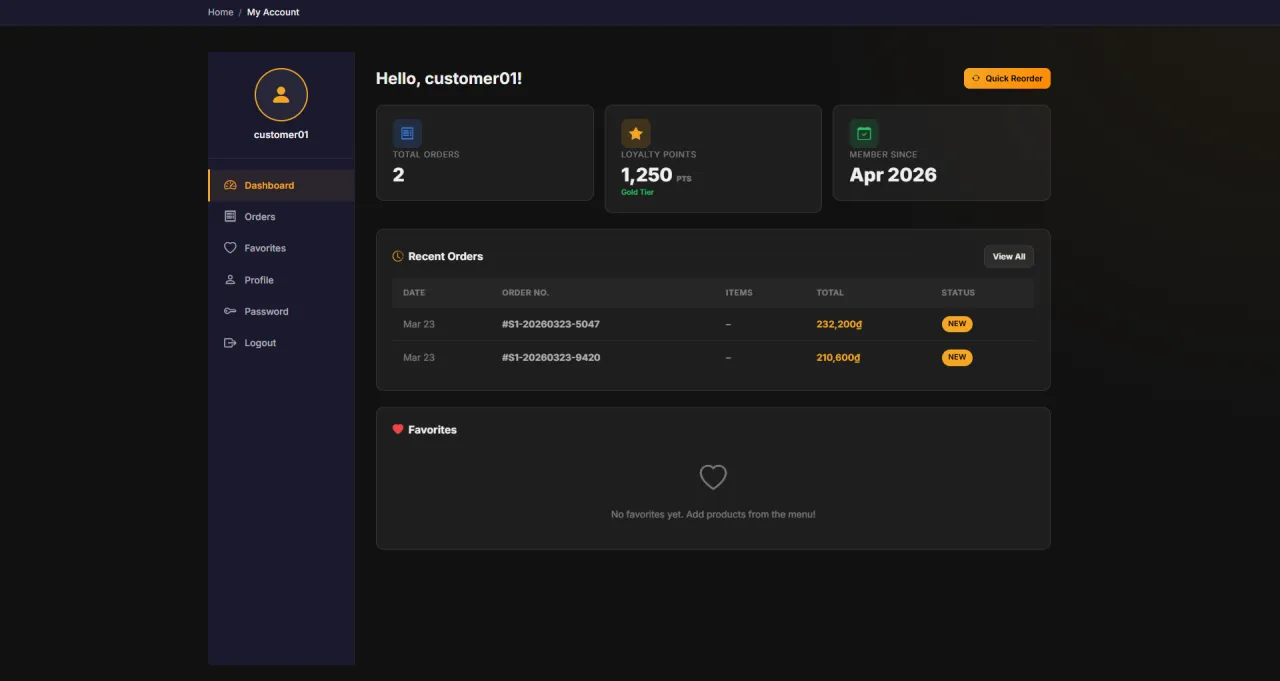Click Mar 23 date of order 9420
Viewport: 1280px width, 681px height.
419,357
